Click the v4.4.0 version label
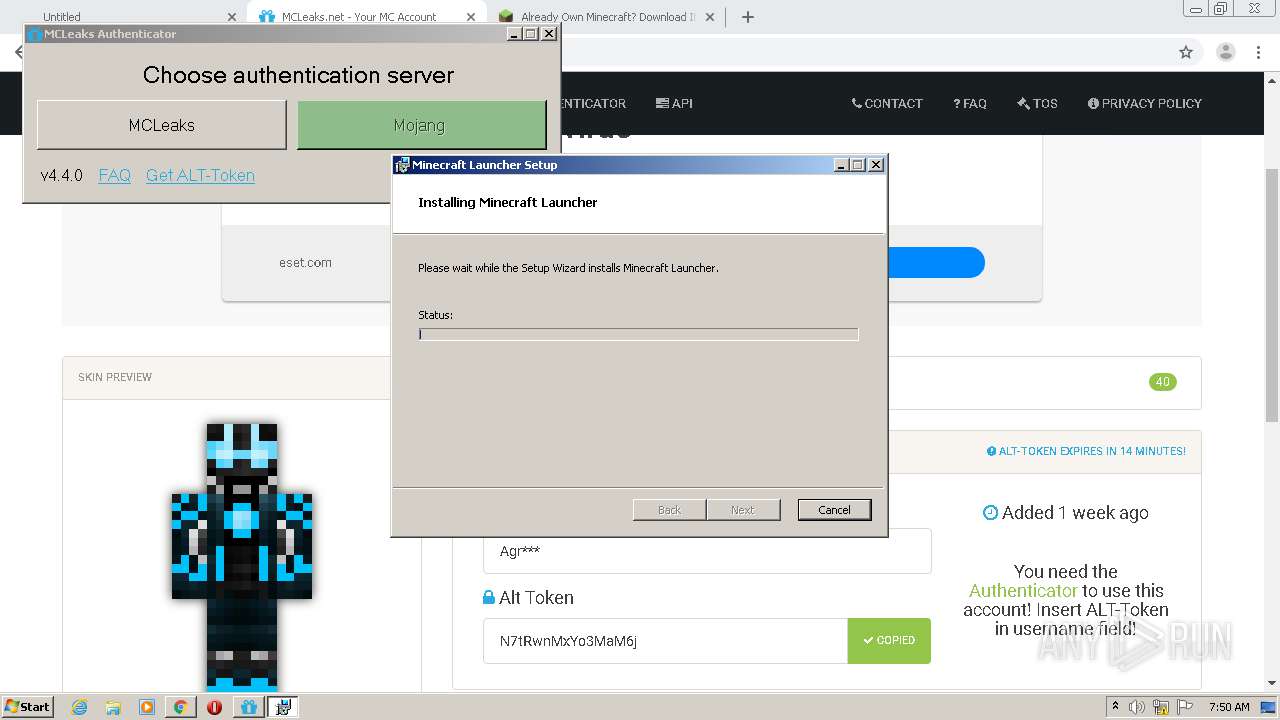The width and height of the screenshot is (1280, 720). (x=61, y=175)
